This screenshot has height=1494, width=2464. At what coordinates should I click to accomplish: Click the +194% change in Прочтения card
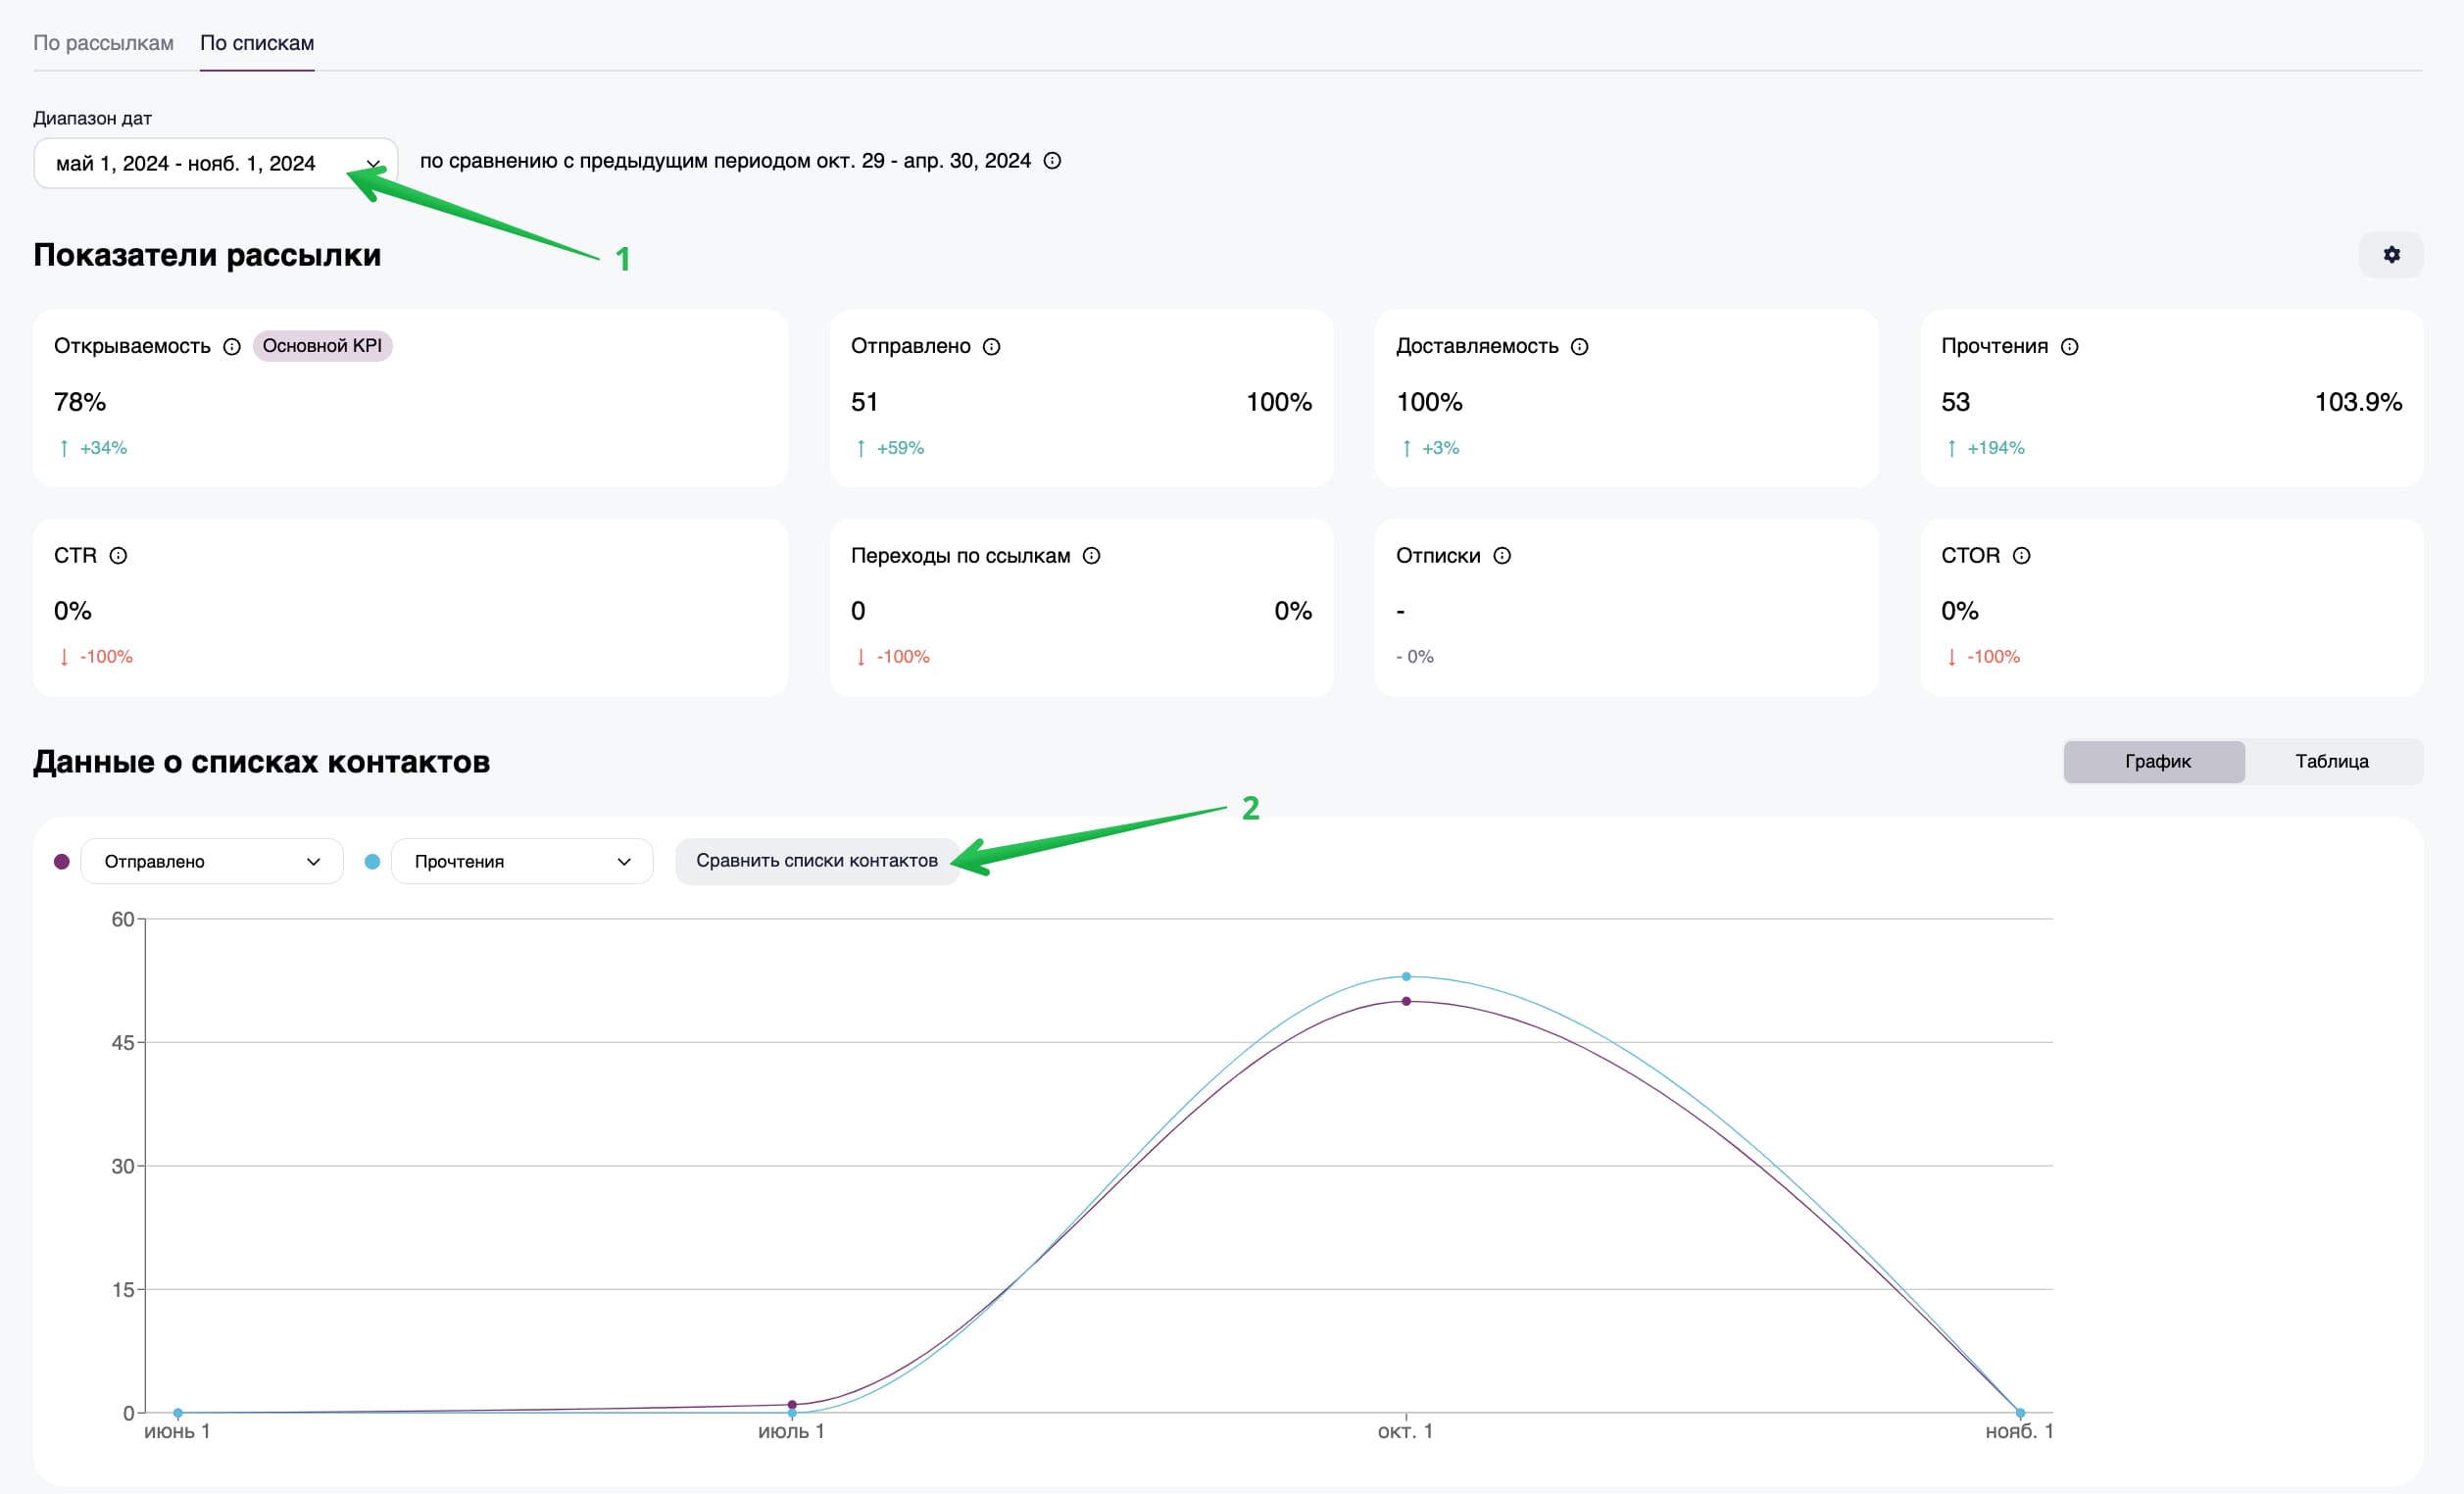coord(1986,448)
